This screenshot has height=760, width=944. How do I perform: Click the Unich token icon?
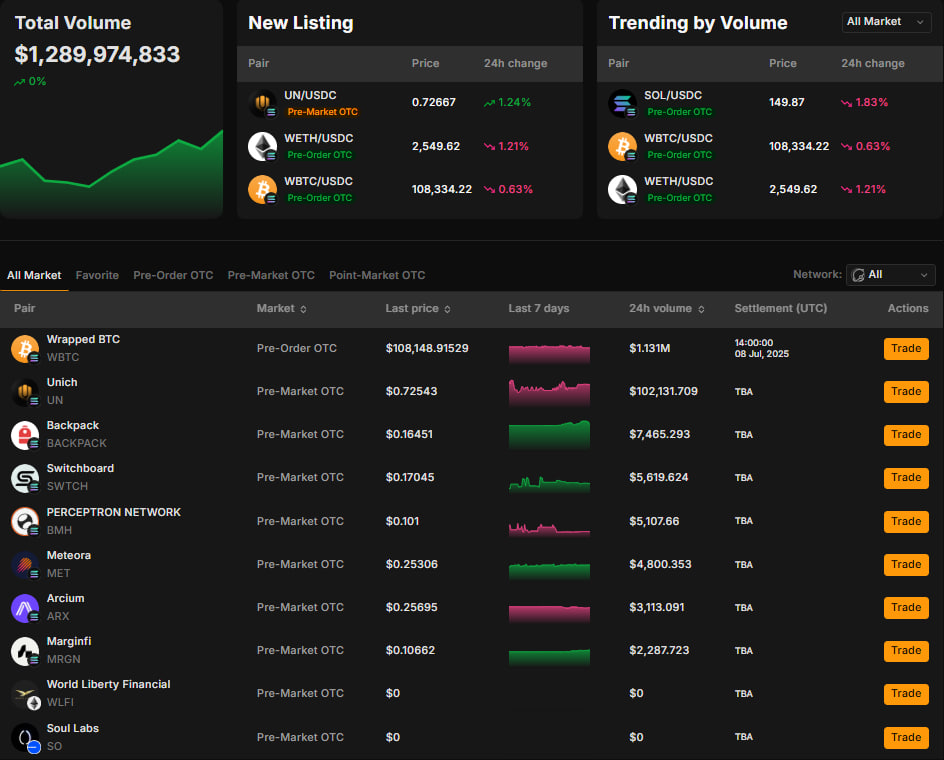[x=24, y=391]
